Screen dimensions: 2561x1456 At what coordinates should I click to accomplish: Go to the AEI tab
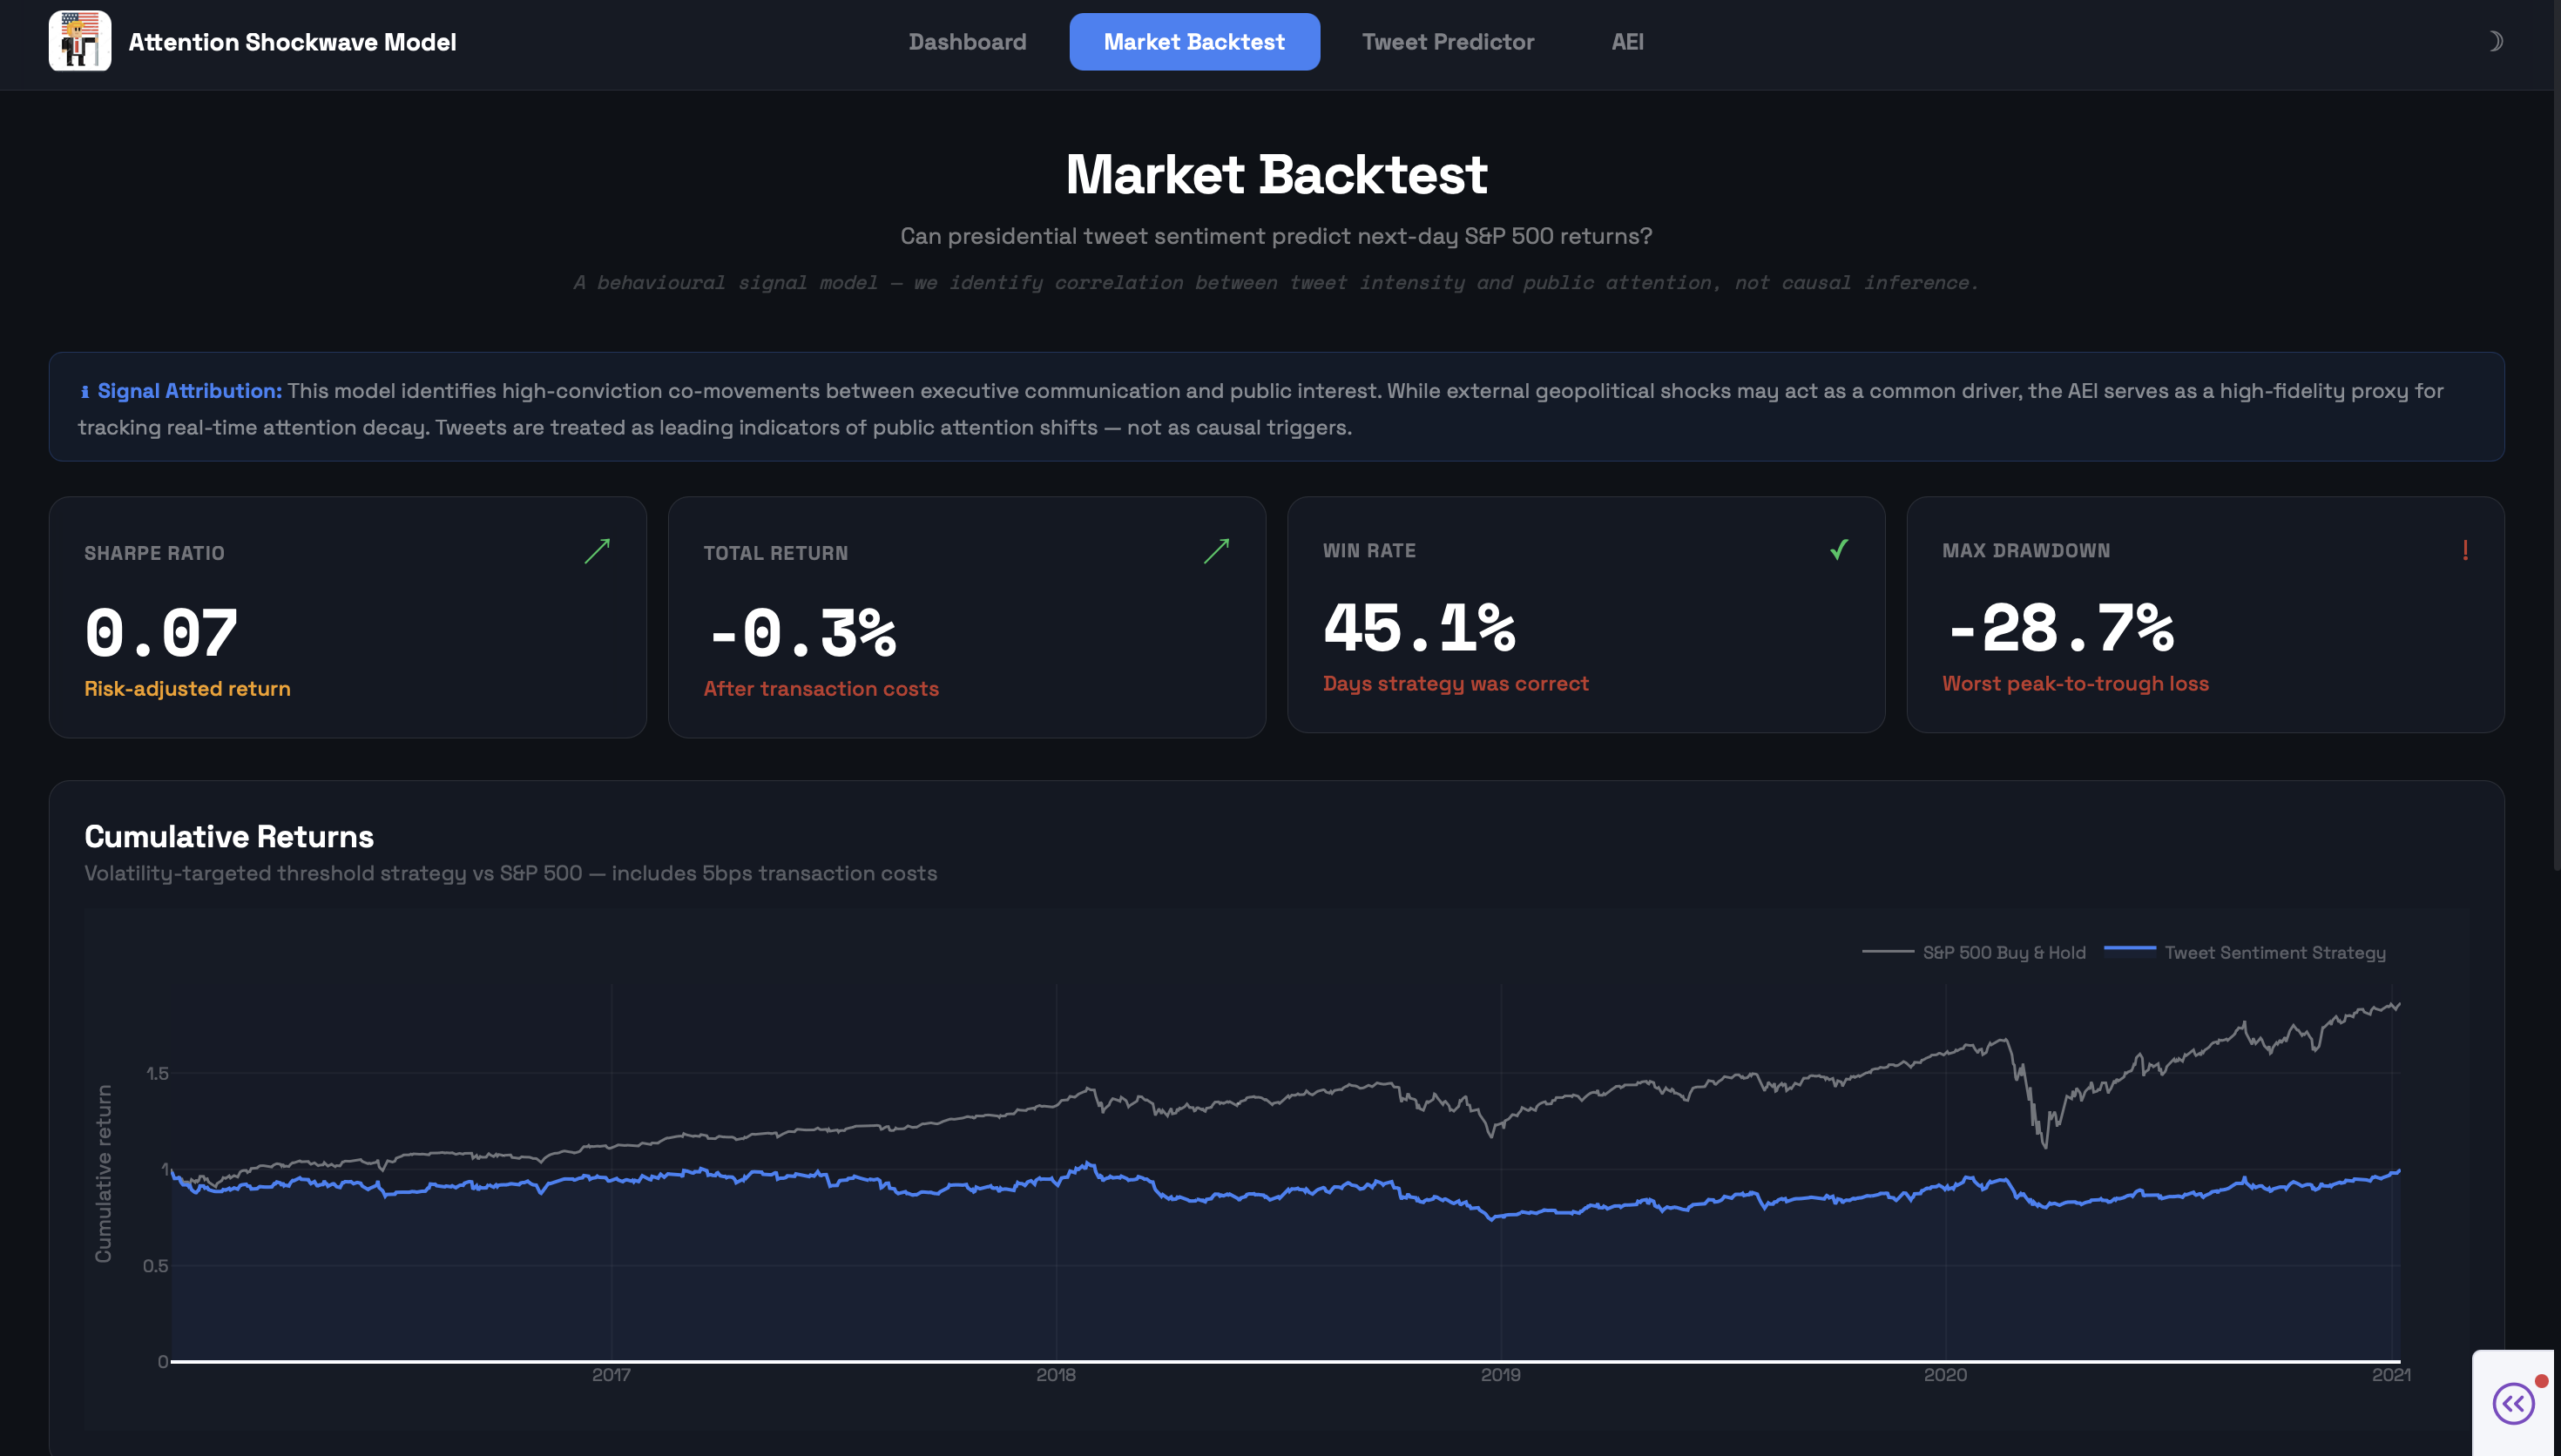pos(1627,42)
